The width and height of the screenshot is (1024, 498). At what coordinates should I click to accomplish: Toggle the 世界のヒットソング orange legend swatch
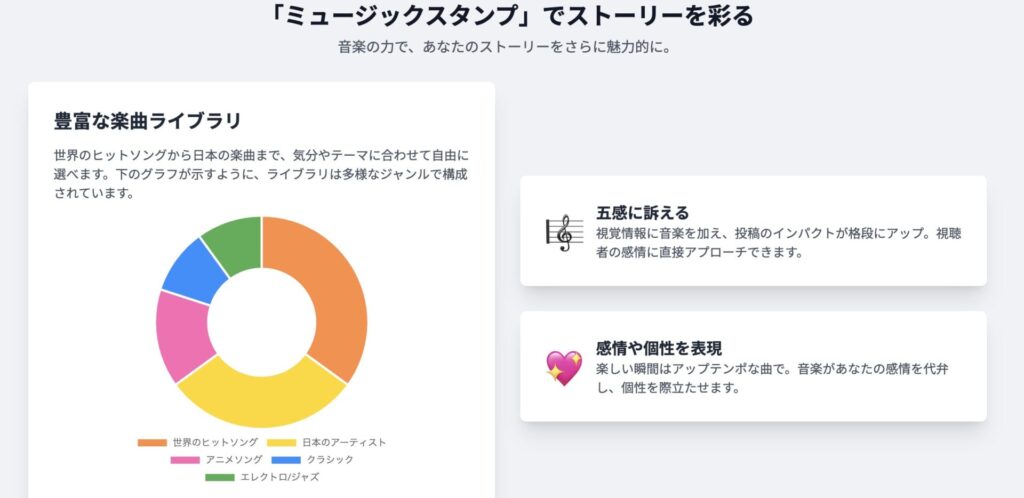pos(152,443)
